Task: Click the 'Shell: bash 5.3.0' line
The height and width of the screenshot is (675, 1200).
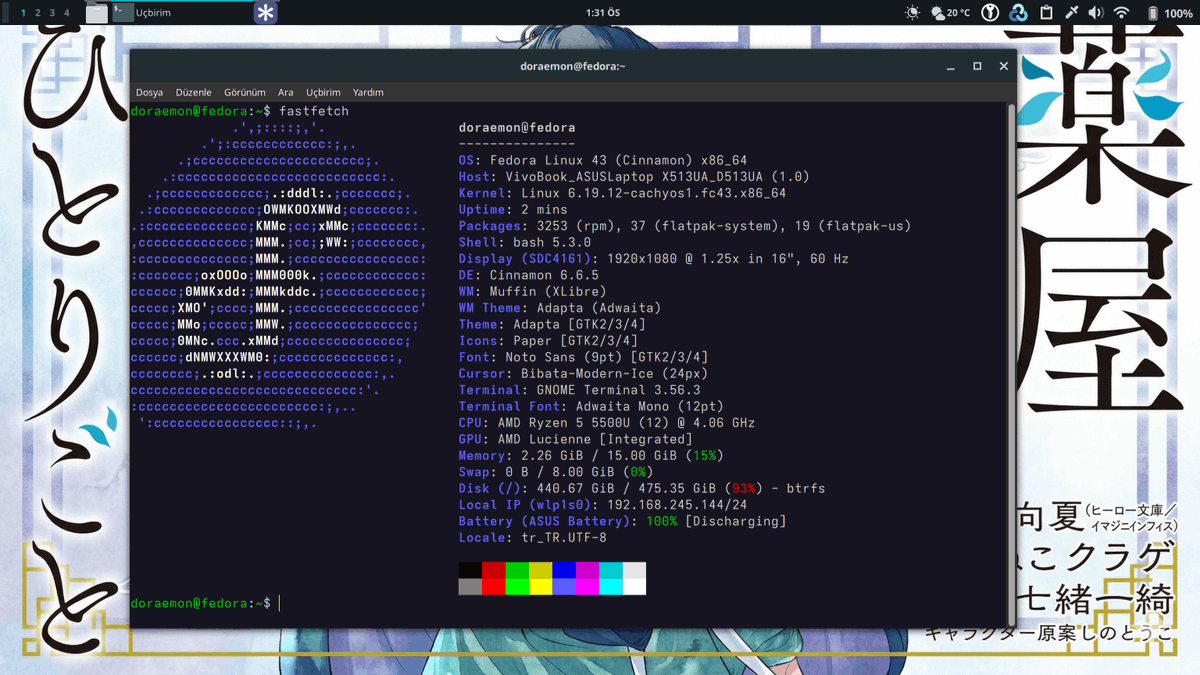Action: (525, 242)
